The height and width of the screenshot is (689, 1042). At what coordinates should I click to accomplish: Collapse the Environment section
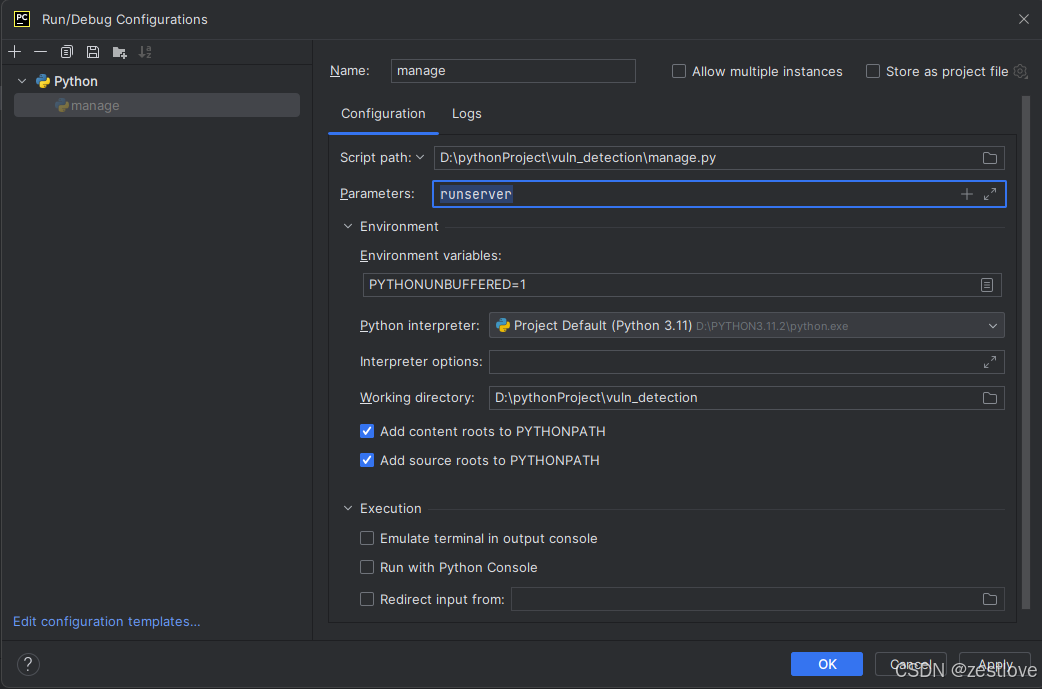coord(348,227)
